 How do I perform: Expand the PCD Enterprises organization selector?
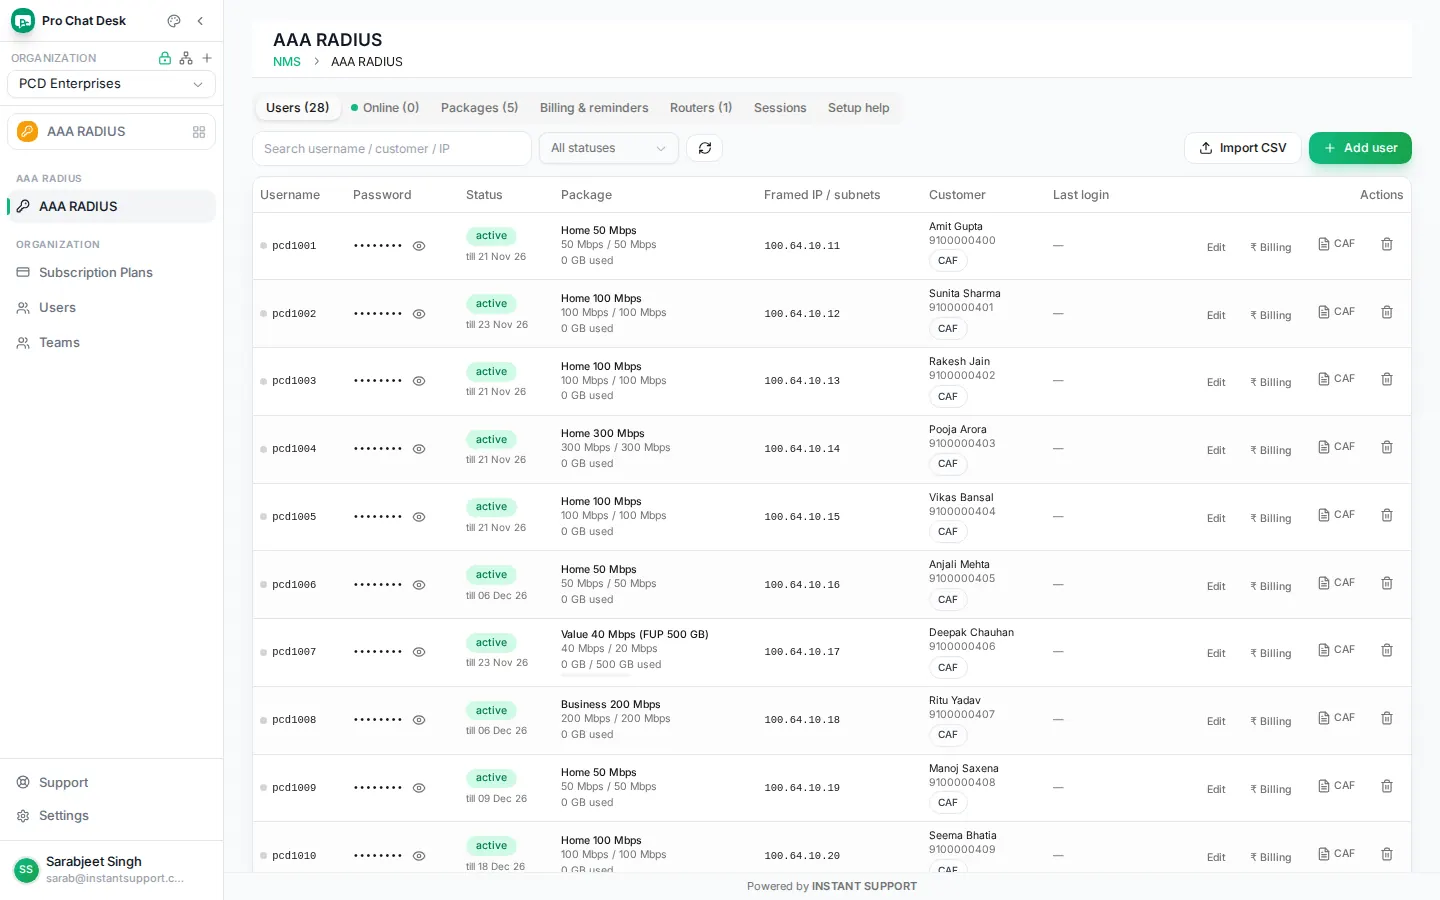click(x=111, y=84)
